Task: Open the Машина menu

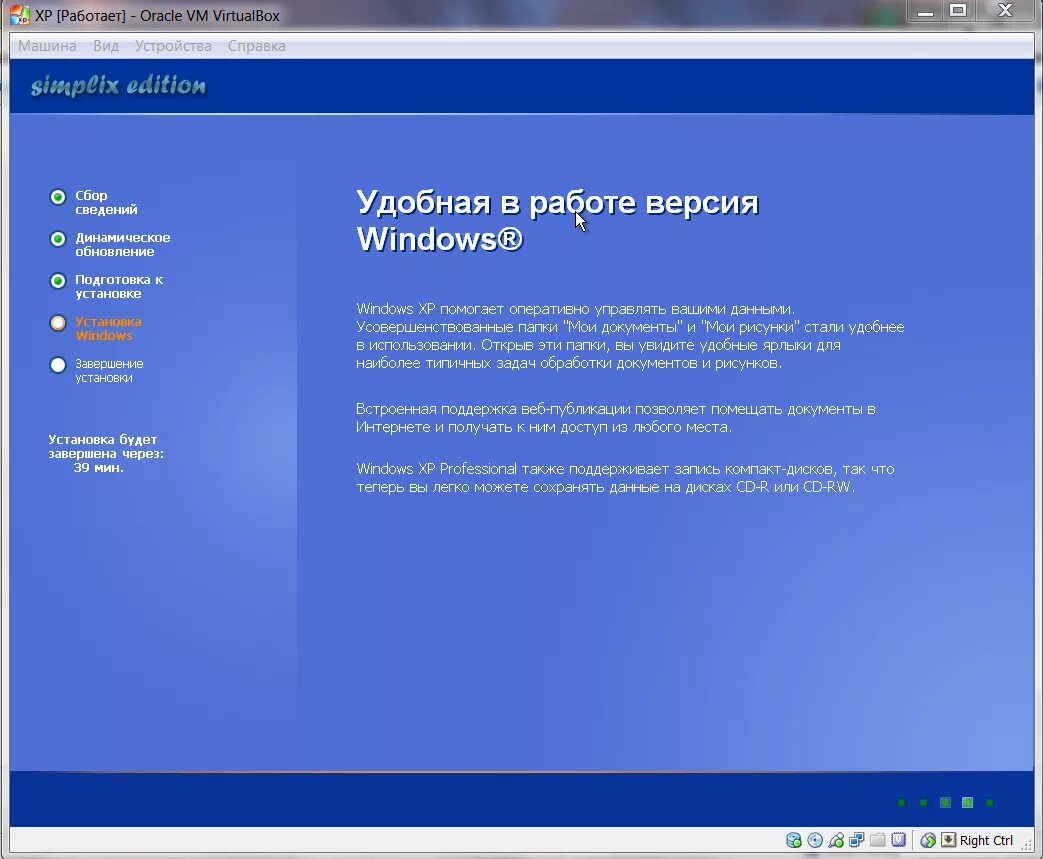Action: click(x=47, y=46)
